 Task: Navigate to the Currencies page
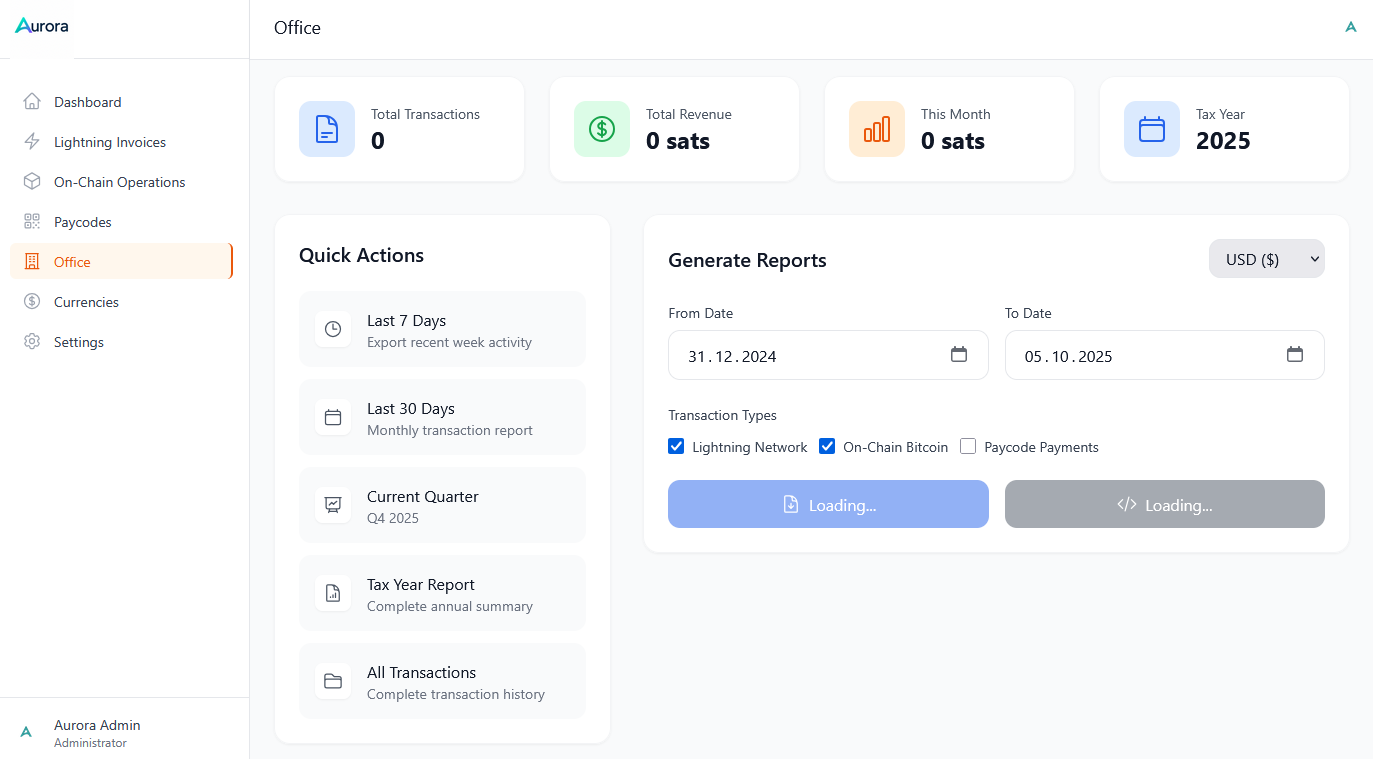pyautogui.click(x=85, y=301)
